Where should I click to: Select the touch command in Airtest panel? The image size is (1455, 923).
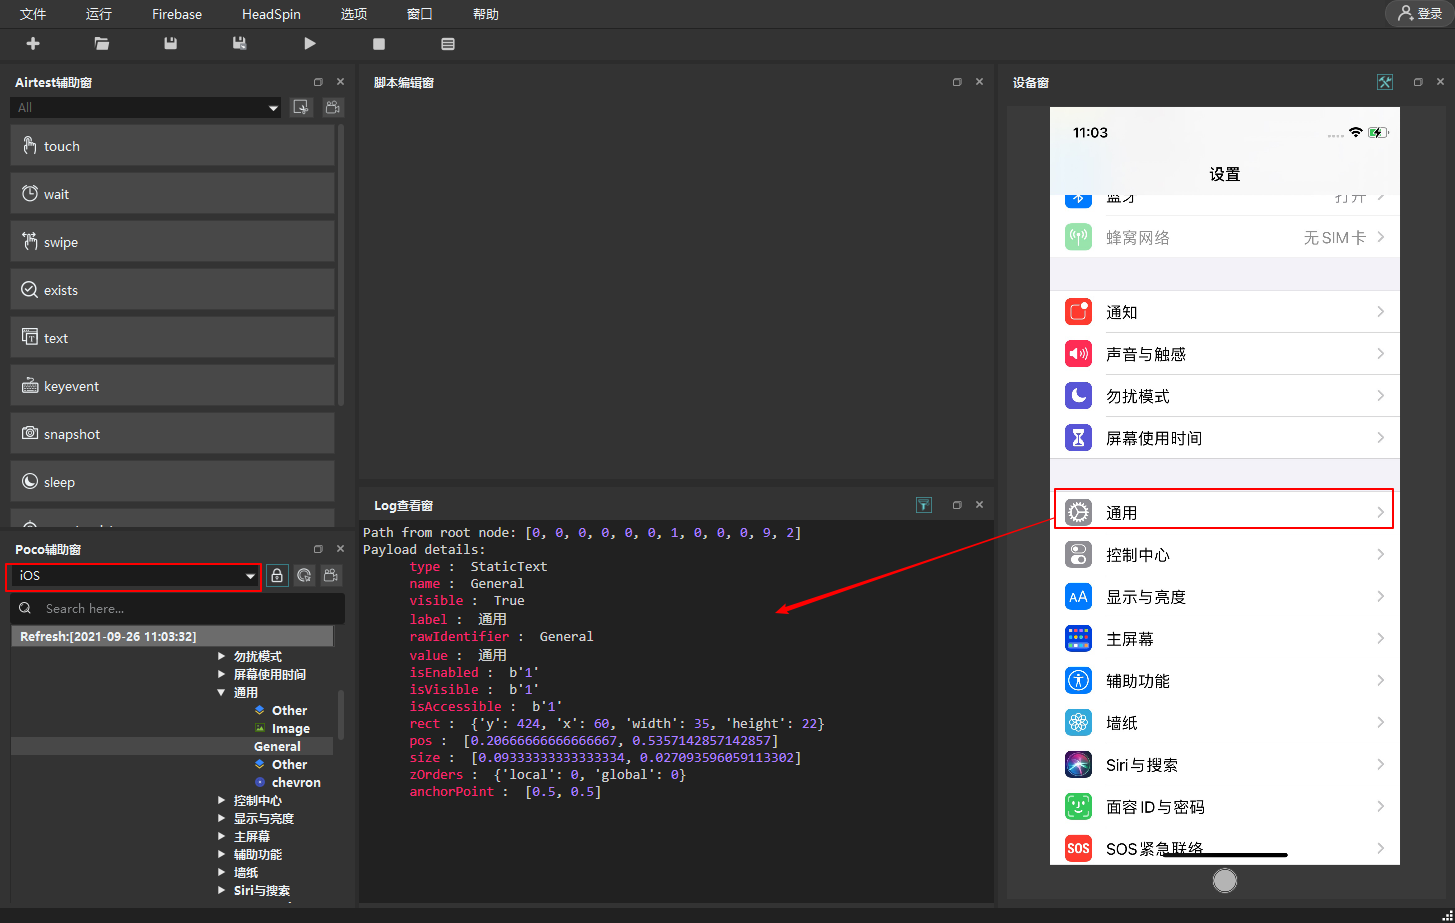(173, 146)
